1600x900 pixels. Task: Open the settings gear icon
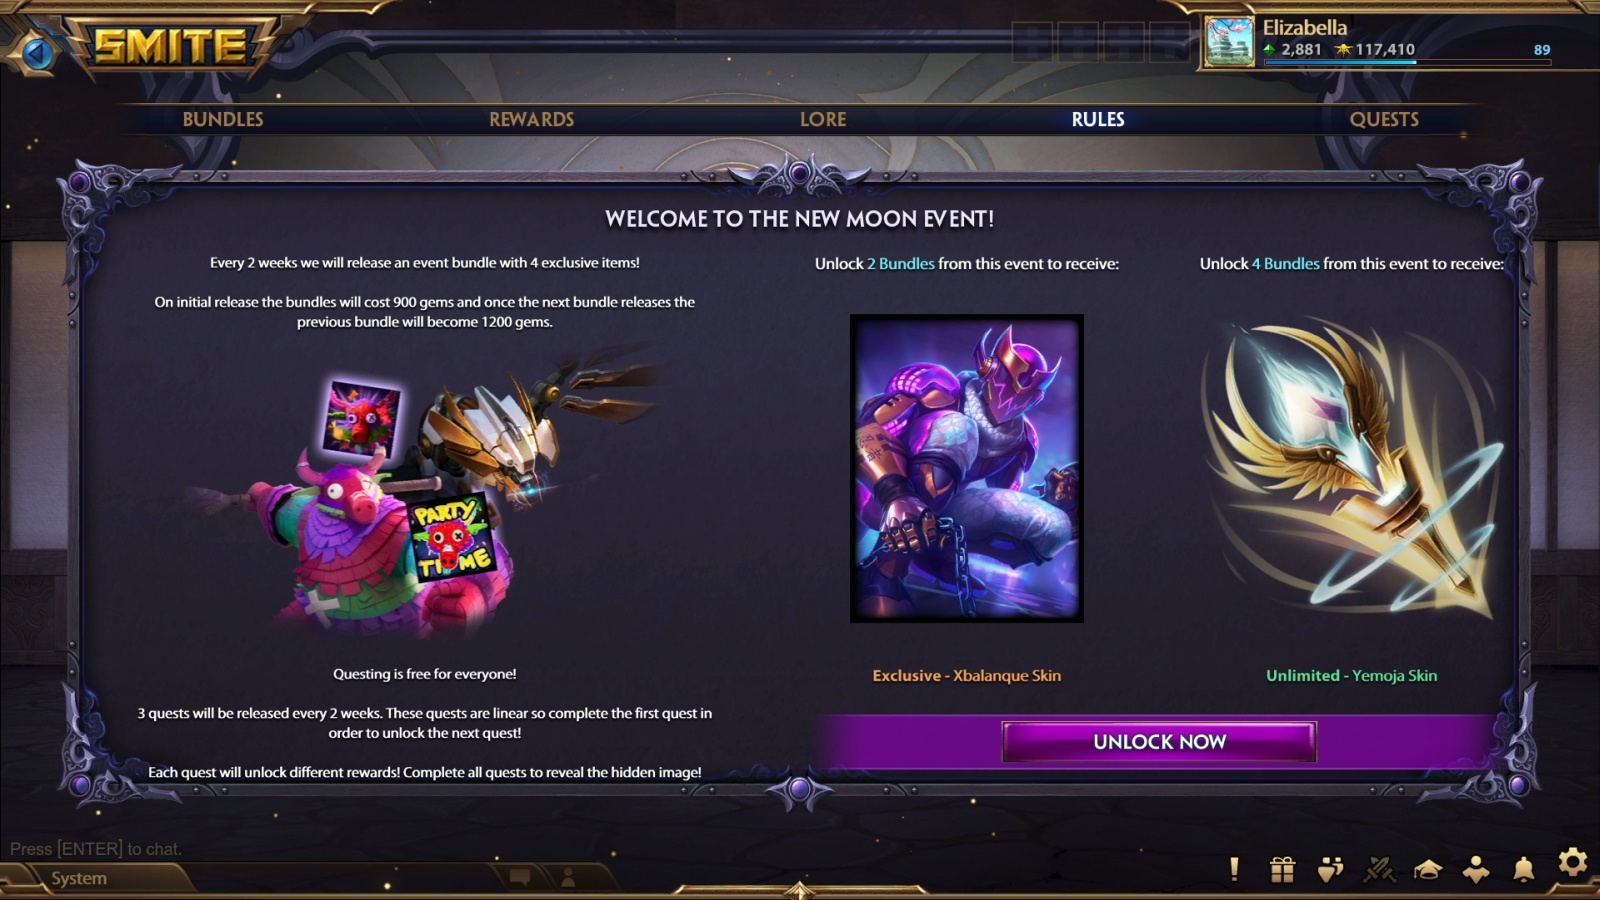tap(1572, 862)
